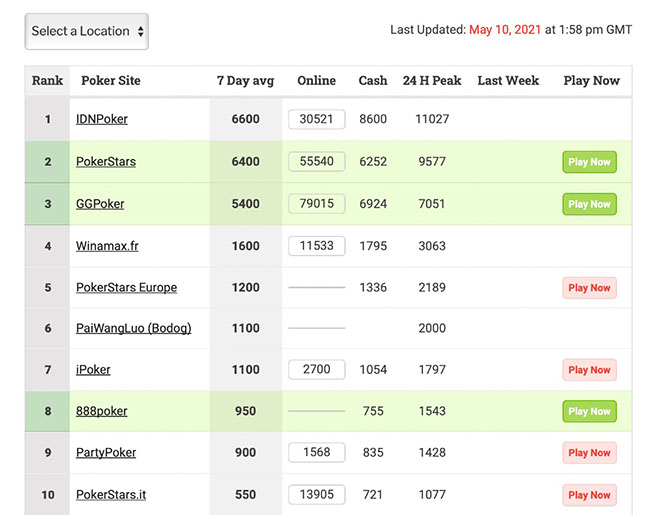Screen dimensions: 654x515
Task: Open the PartyPoker site link
Action: 106,453
